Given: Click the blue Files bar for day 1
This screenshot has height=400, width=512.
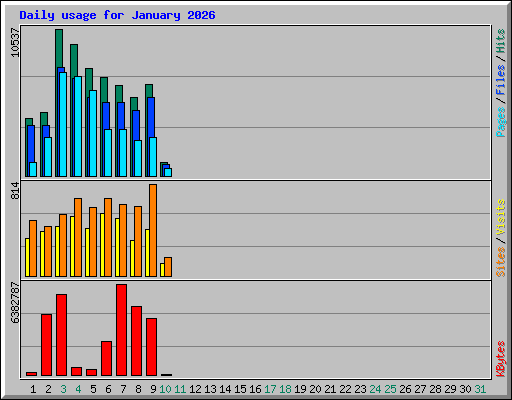Looking at the screenshot, I should [31, 143].
